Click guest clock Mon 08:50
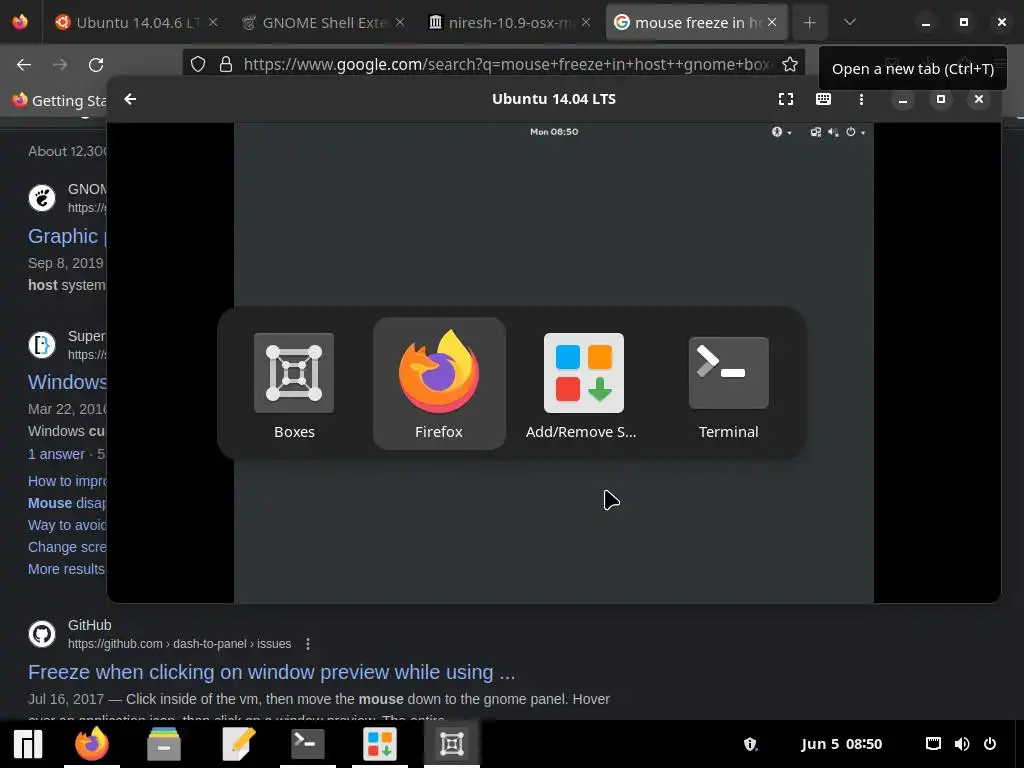 click(554, 132)
